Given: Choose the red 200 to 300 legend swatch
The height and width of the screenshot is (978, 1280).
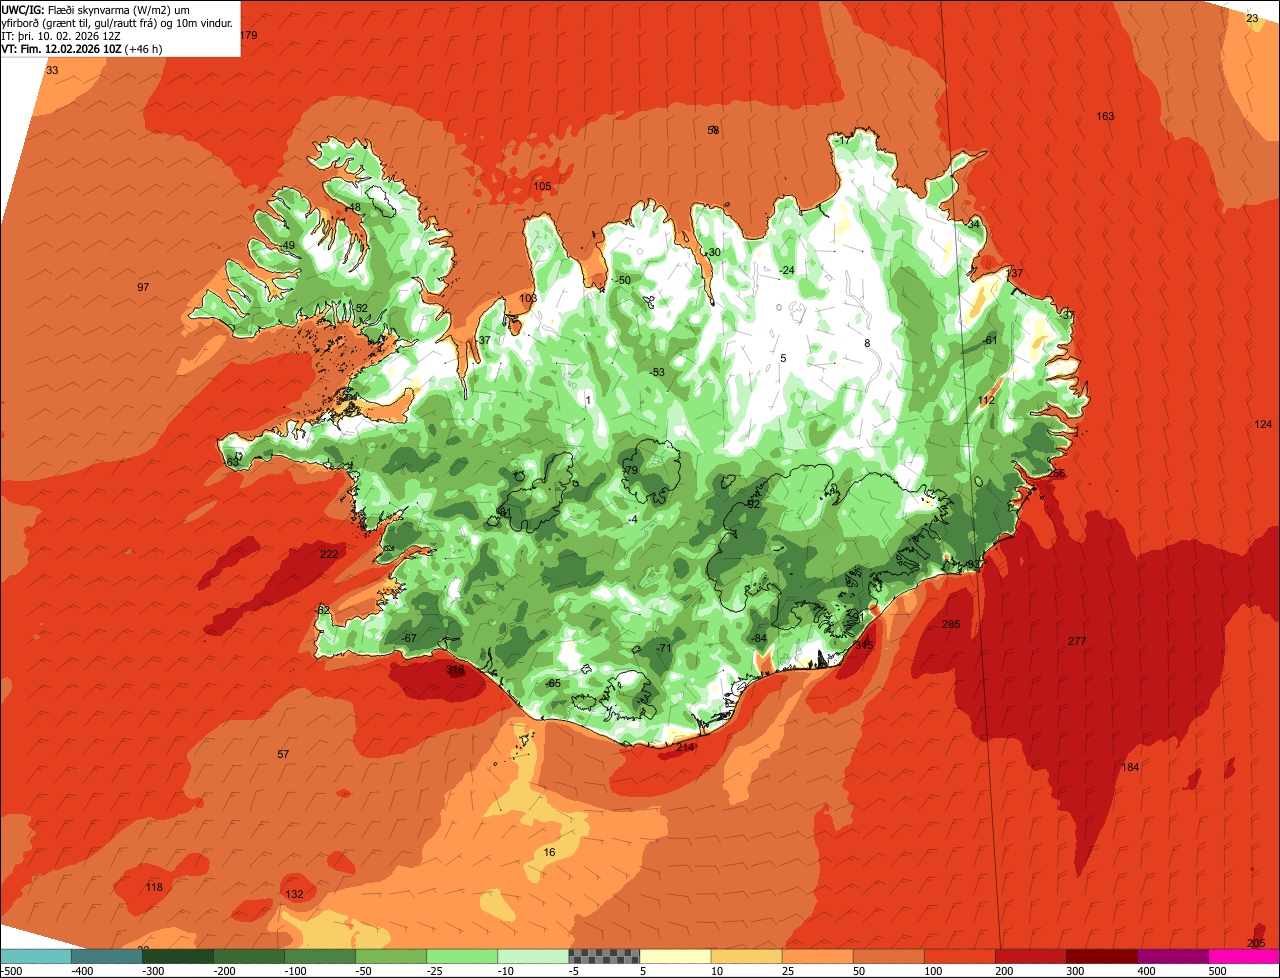Looking at the screenshot, I should [x=1031, y=956].
